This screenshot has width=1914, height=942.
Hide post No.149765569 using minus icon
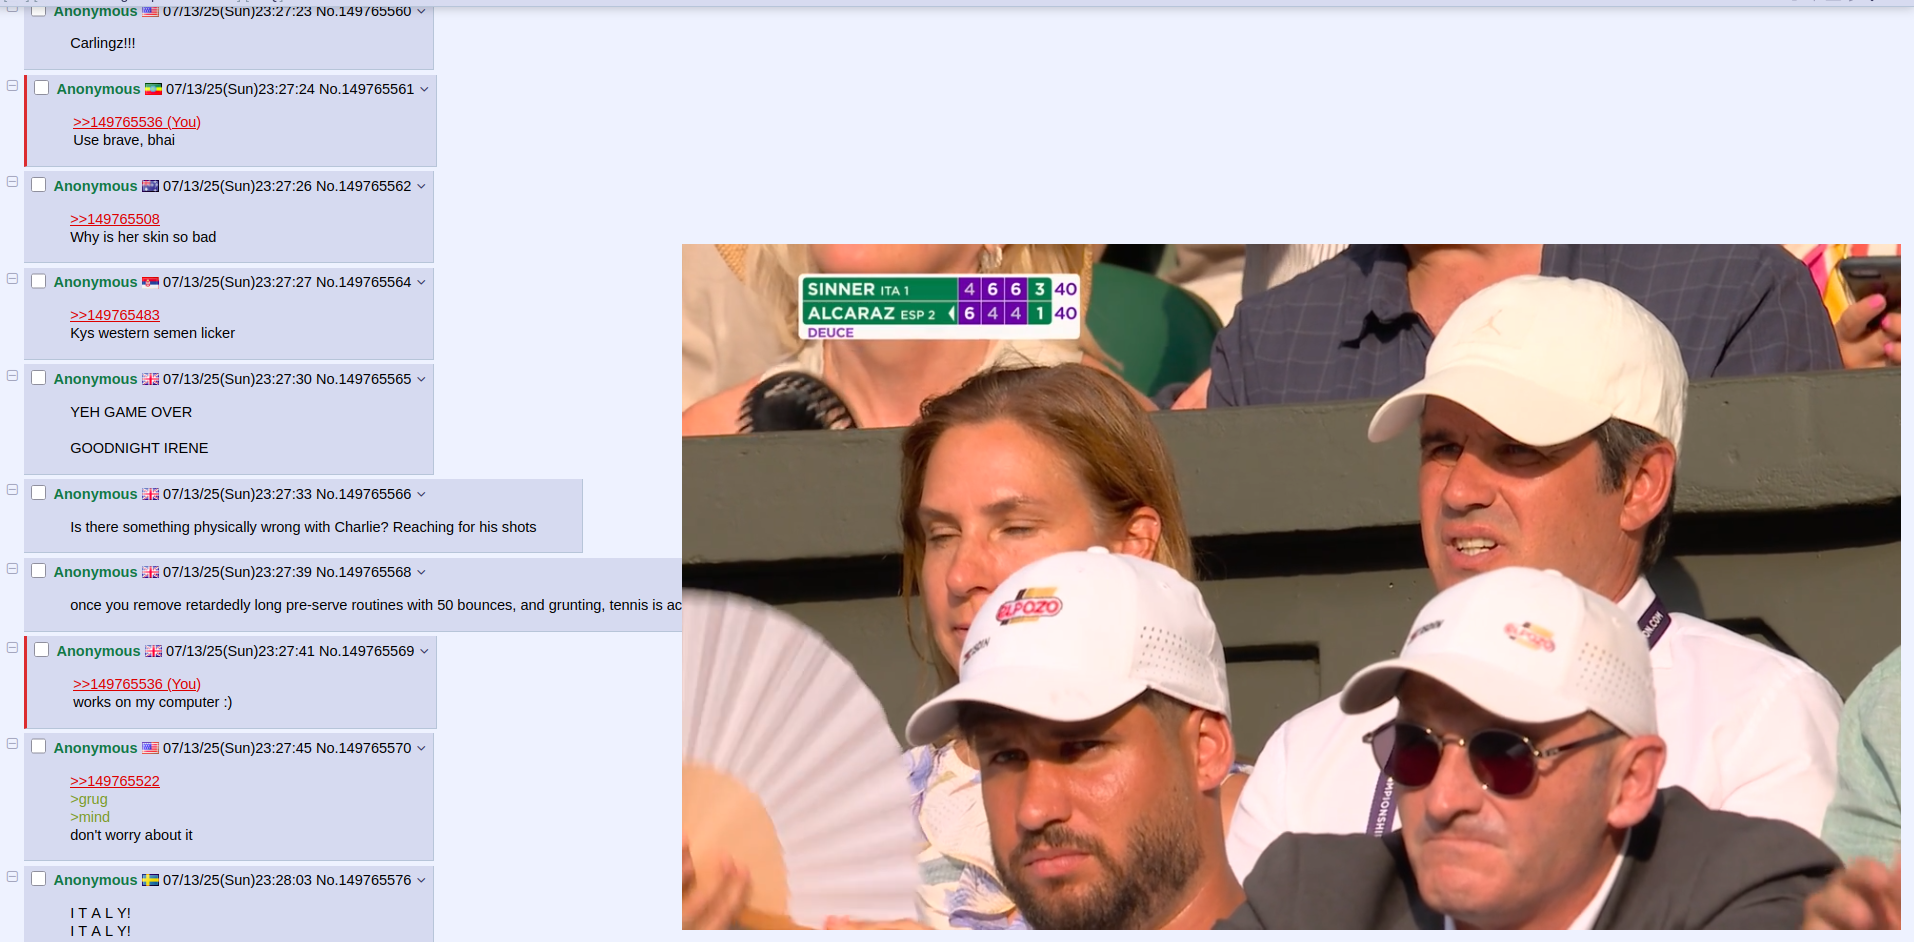(12, 648)
